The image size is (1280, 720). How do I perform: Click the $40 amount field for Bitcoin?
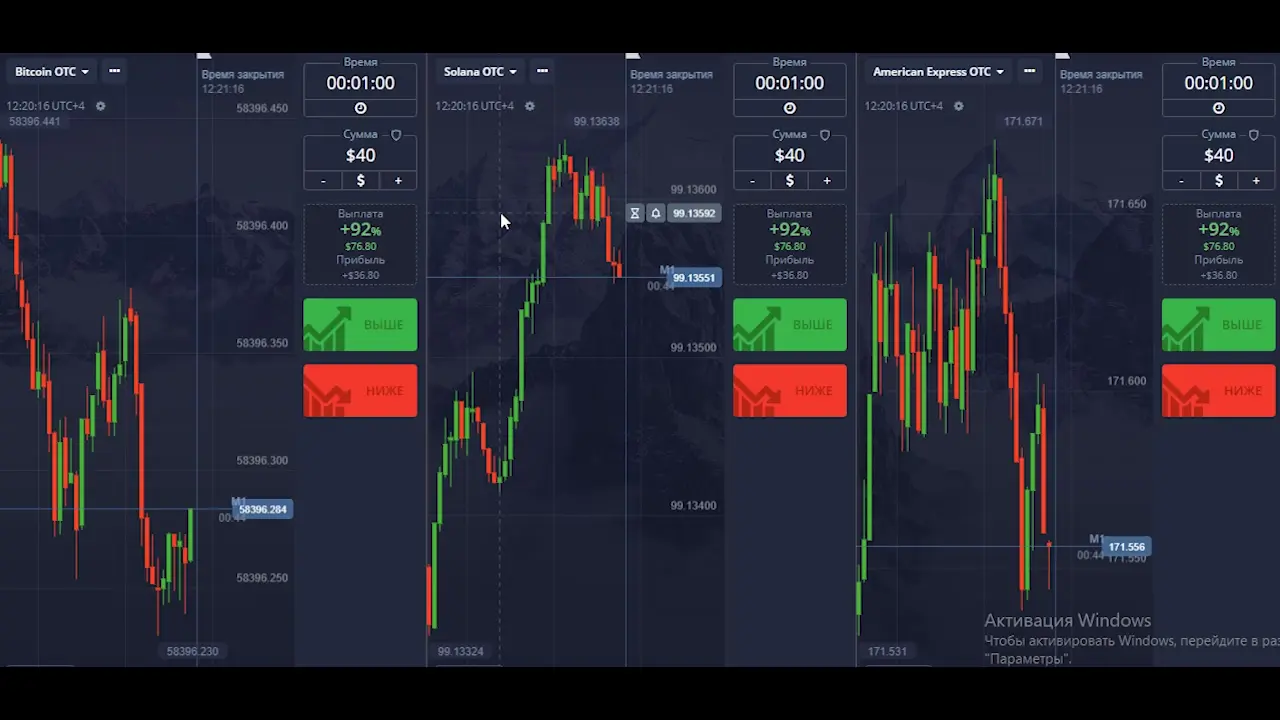click(x=360, y=155)
